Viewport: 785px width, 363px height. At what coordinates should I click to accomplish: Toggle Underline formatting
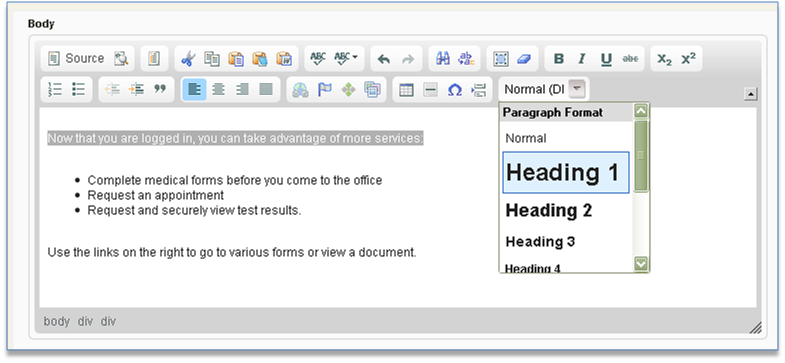click(x=606, y=59)
